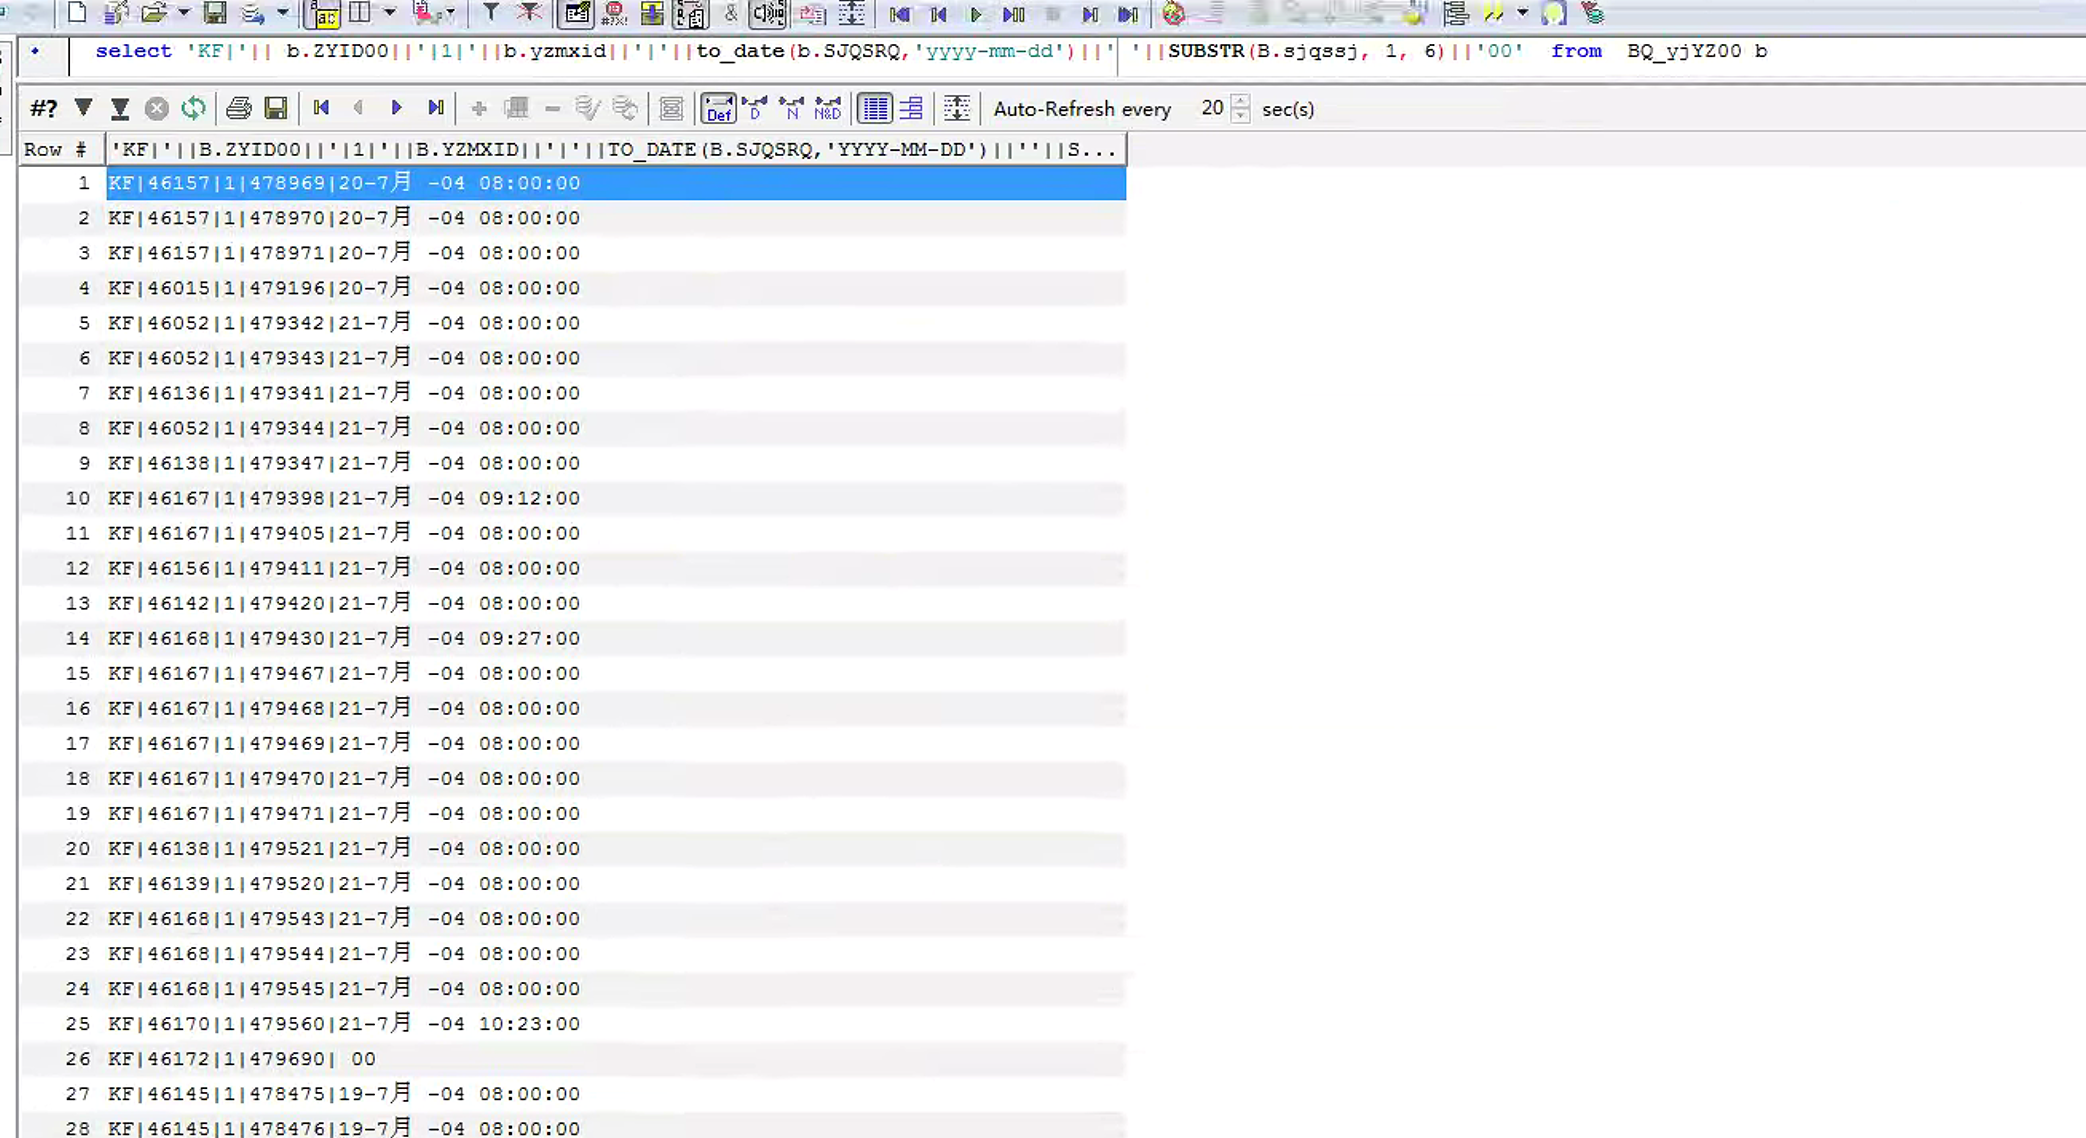Switch to the single-record form view

click(x=912, y=108)
